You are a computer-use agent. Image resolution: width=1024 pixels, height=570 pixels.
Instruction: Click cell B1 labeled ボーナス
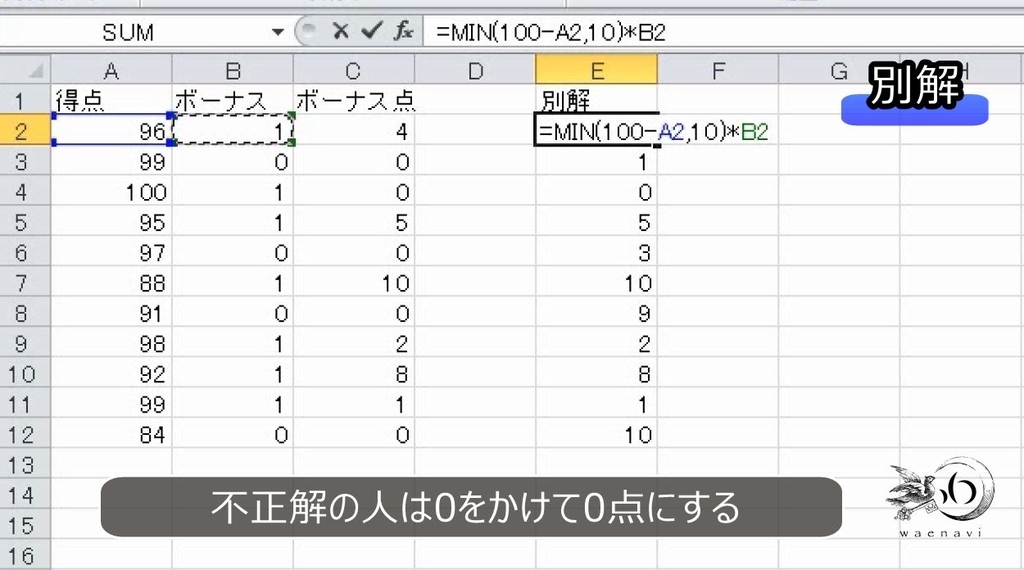(232, 100)
